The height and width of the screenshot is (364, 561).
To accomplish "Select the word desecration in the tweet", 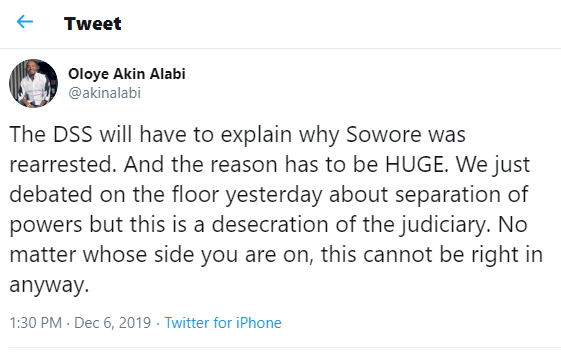I will (x=270, y=225).
